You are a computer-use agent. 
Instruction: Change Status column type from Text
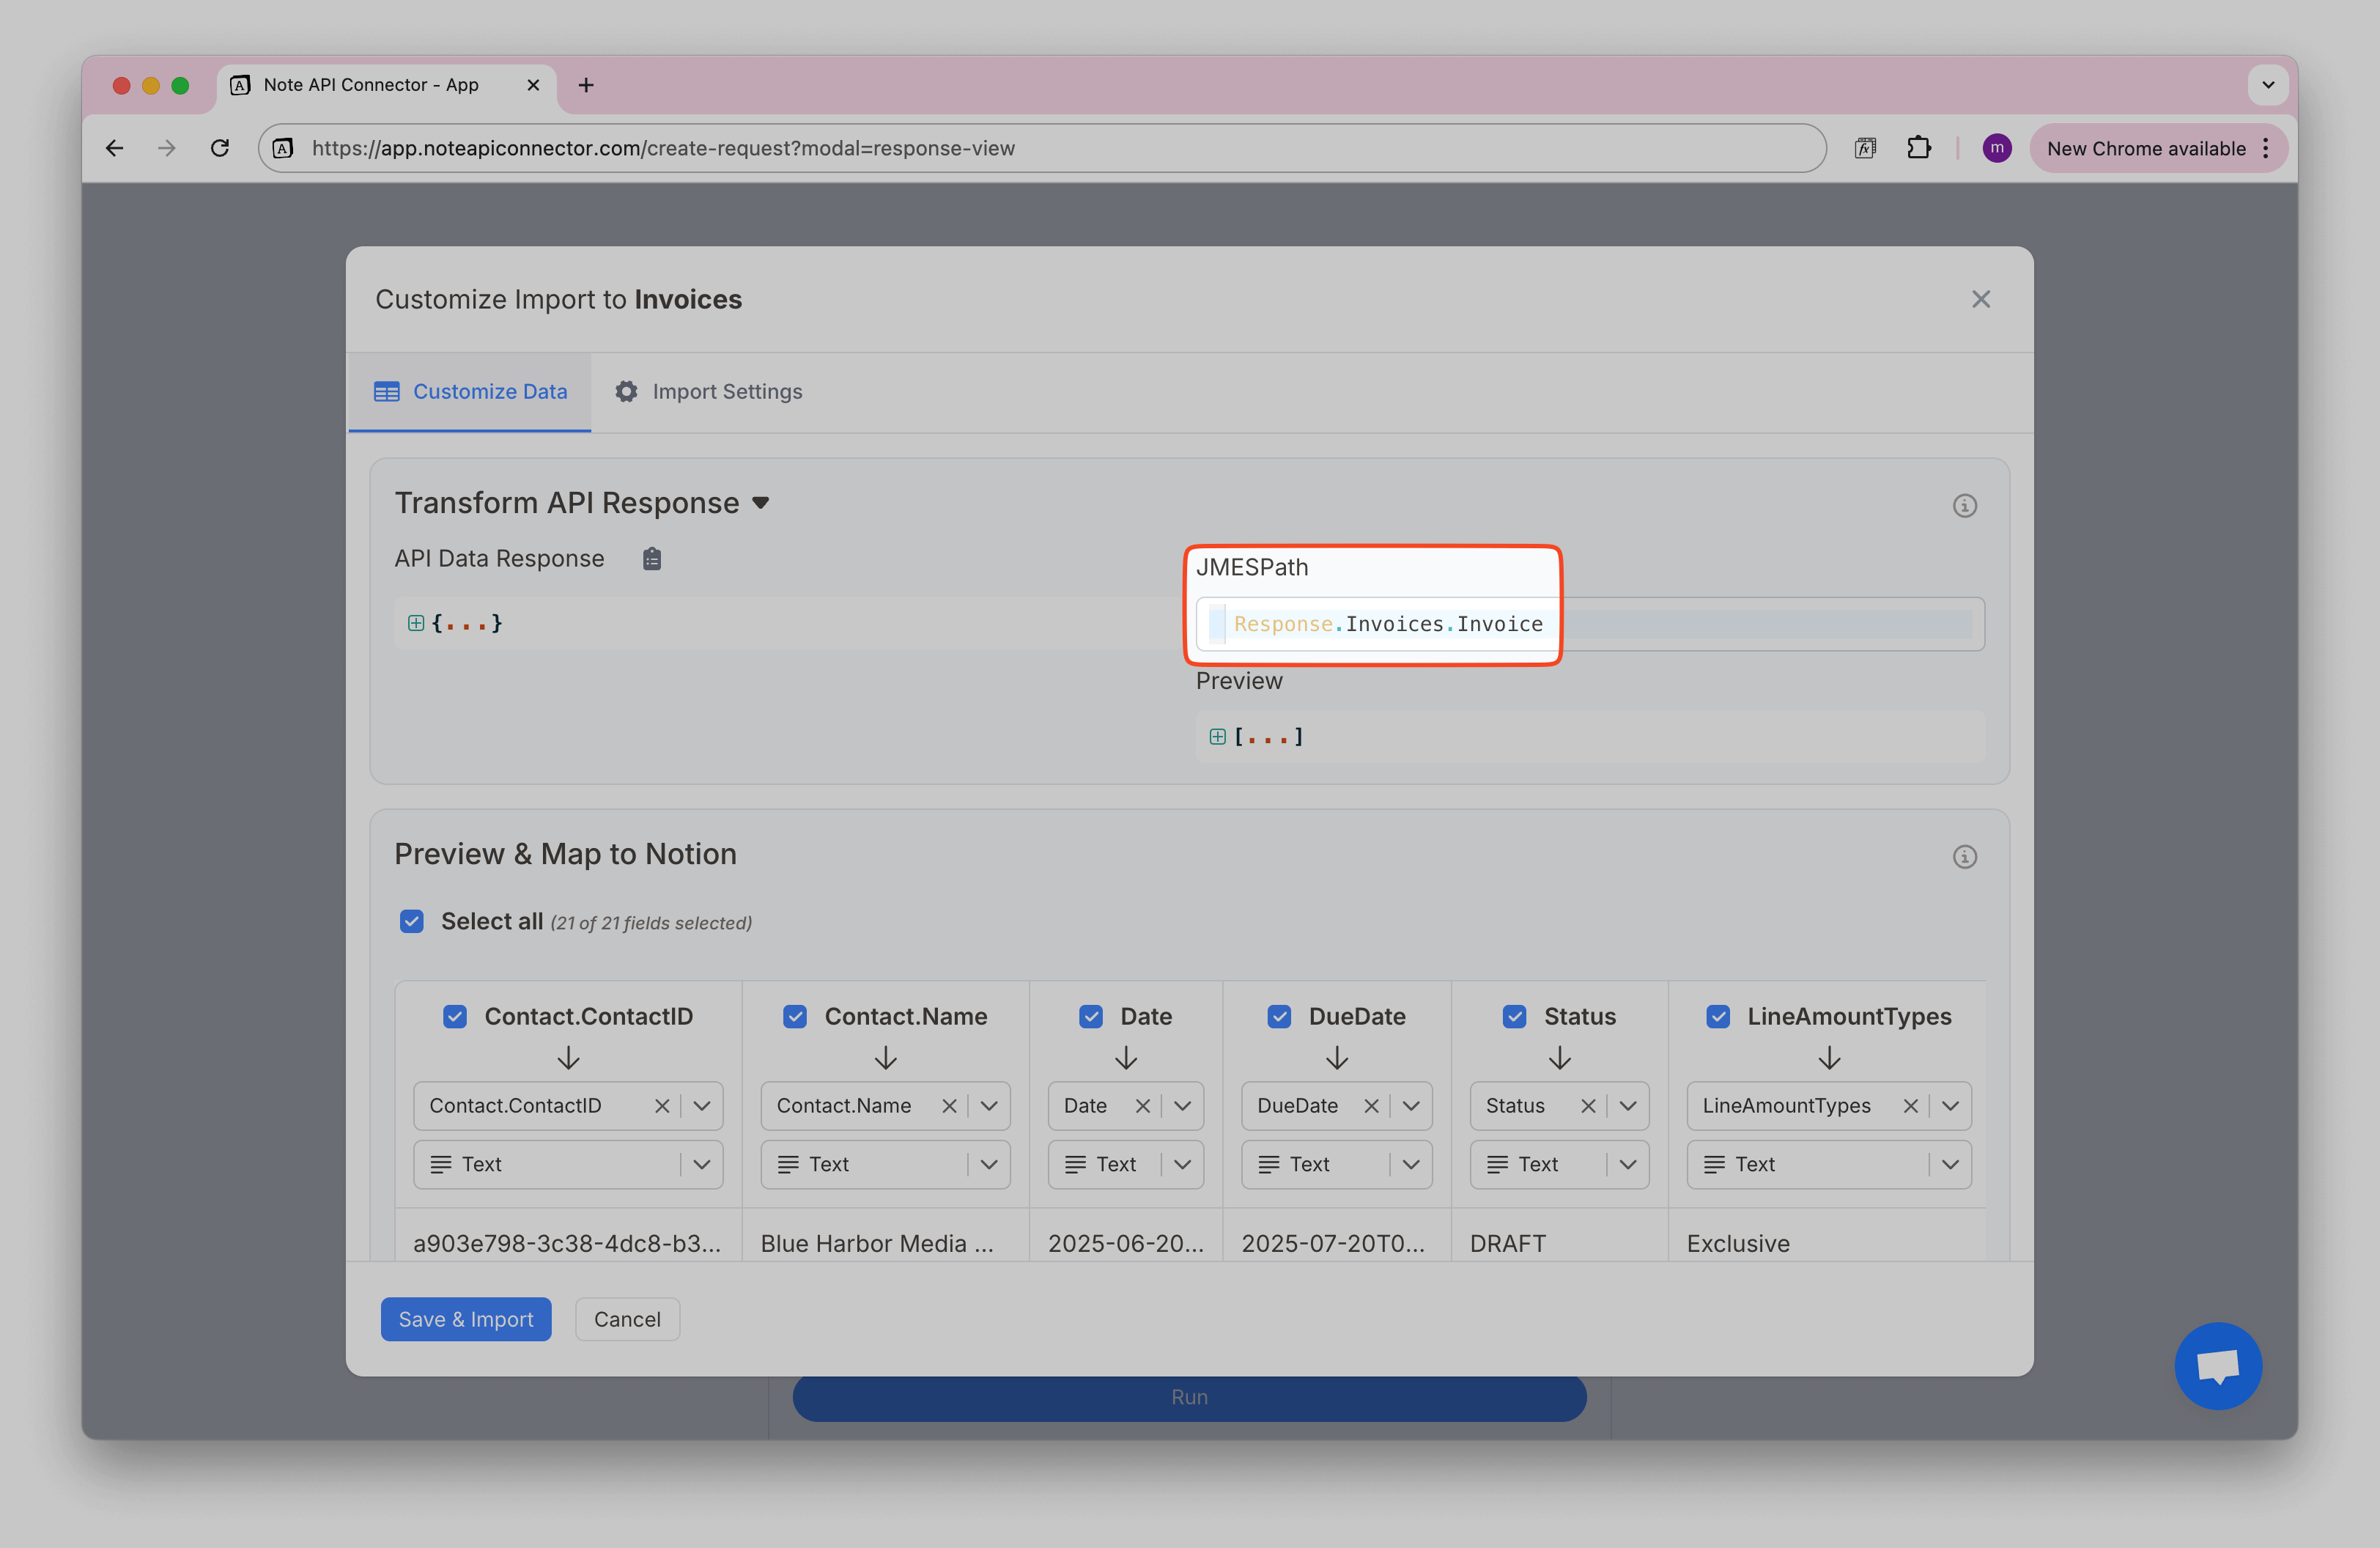click(x=1559, y=1165)
